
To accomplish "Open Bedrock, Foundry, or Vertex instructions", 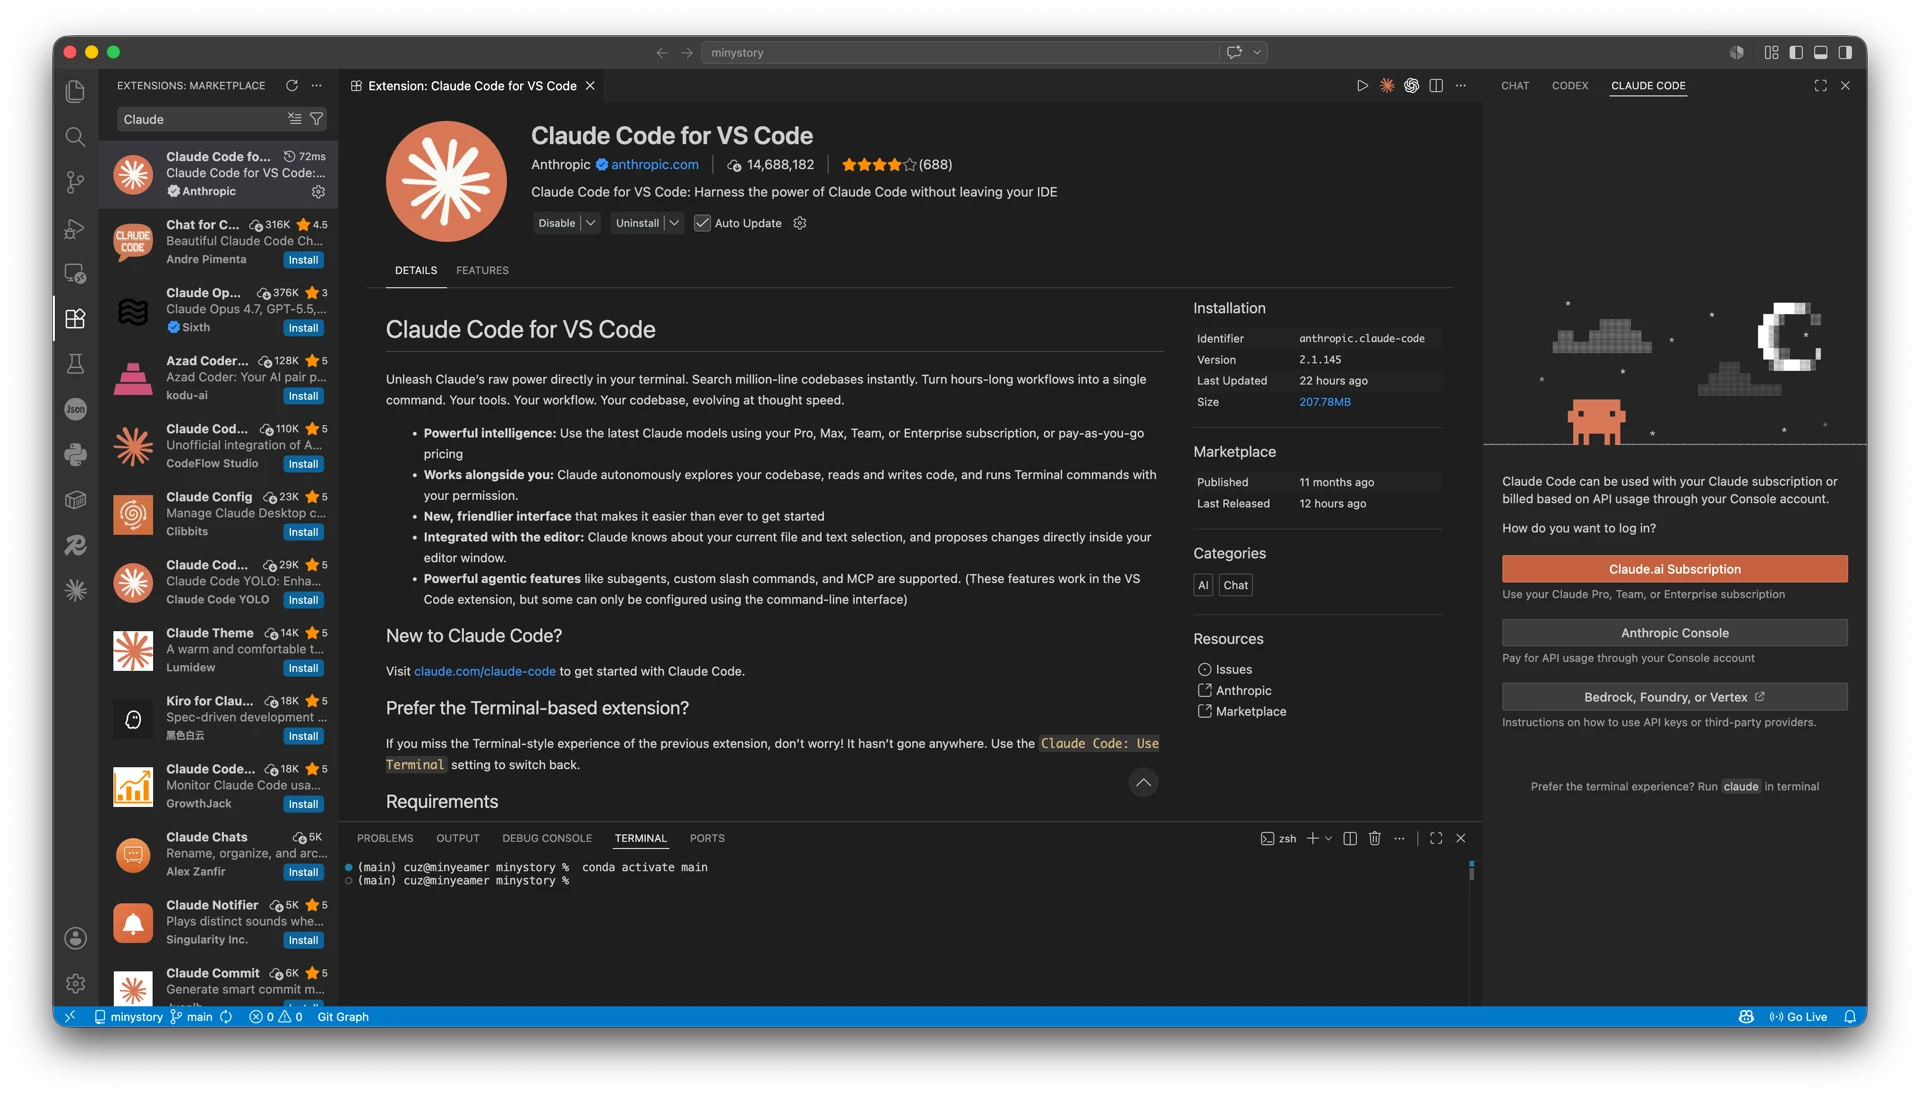I will pyautogui.click(x=1675, y=697).
